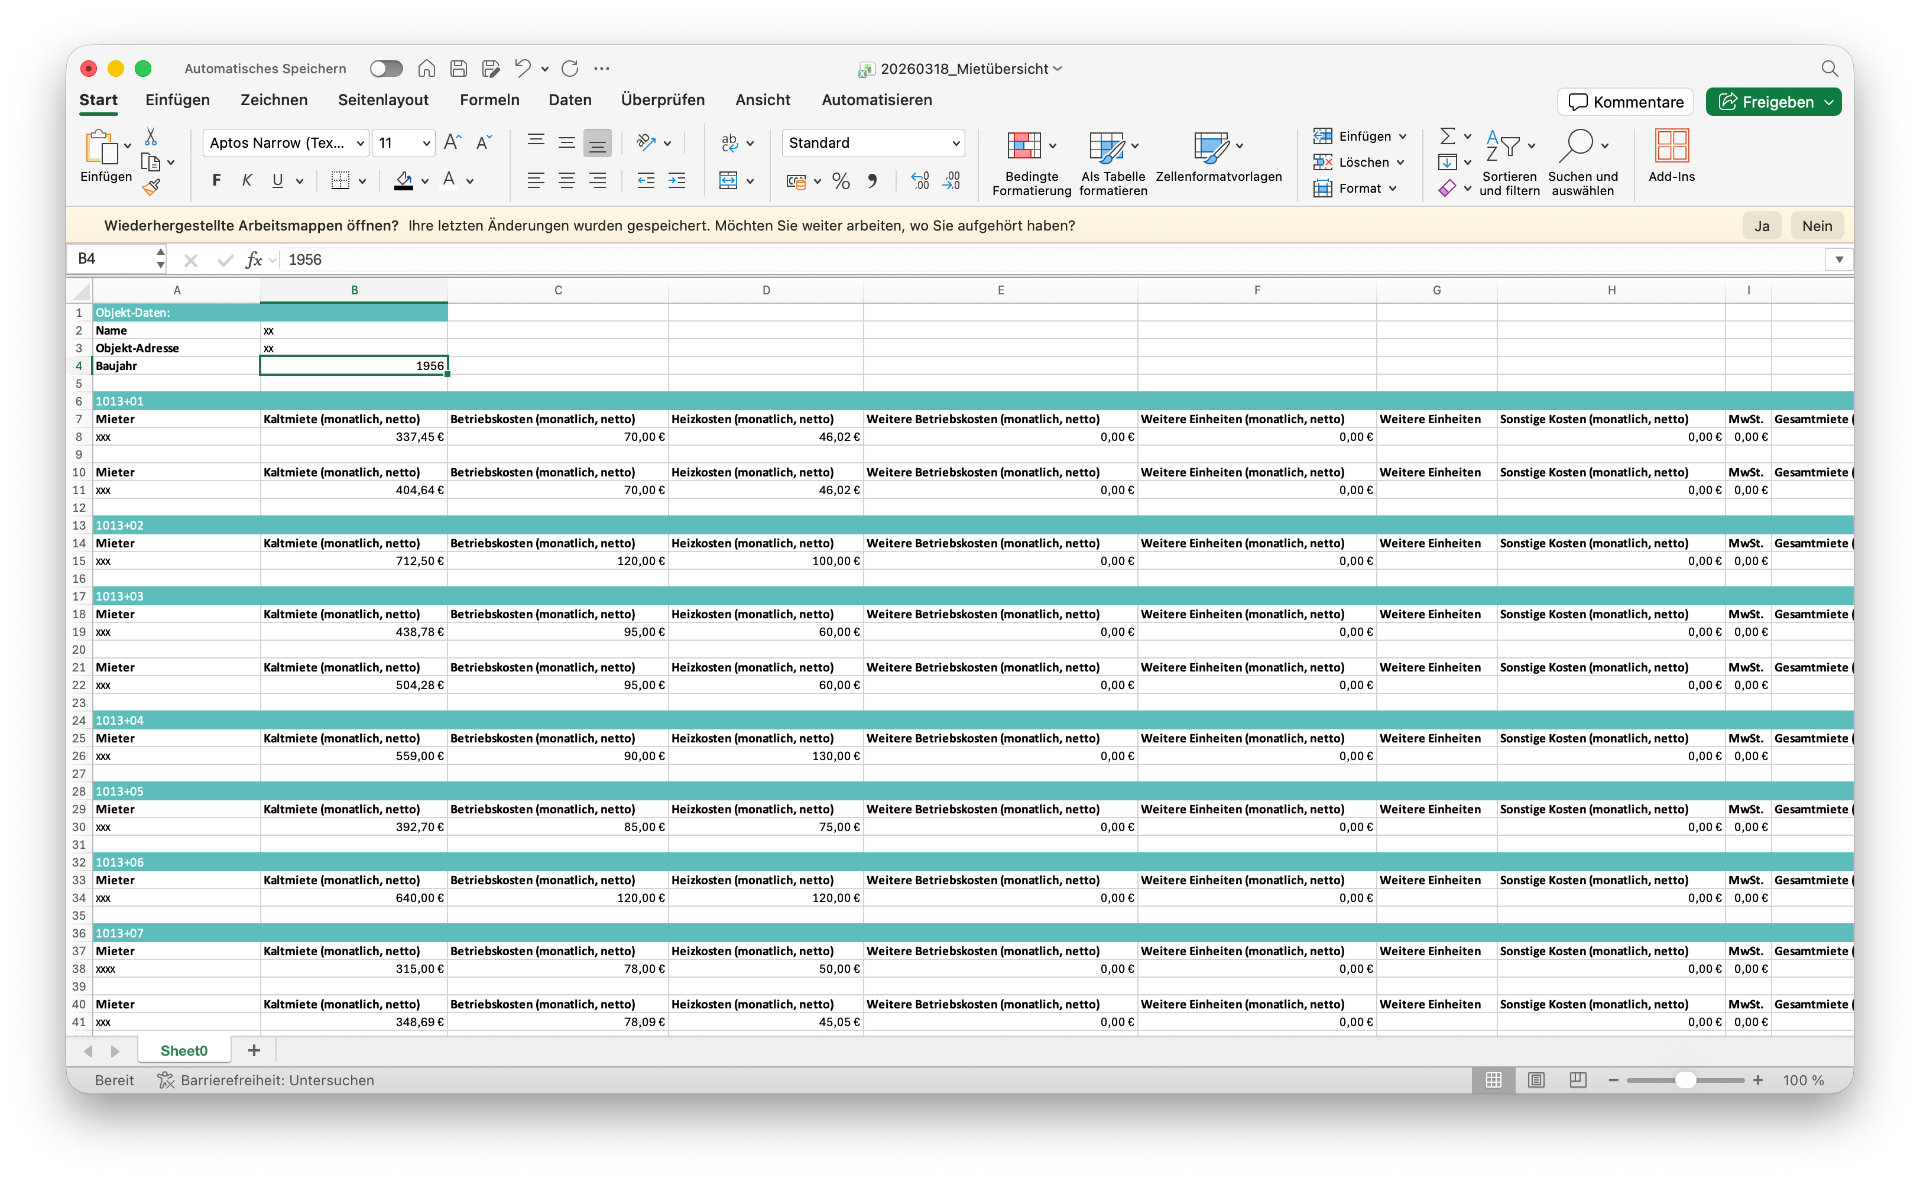Open the Einfügen ribbon tab
Viewport: 1920px width, 1181px height.
coord(178,100)
